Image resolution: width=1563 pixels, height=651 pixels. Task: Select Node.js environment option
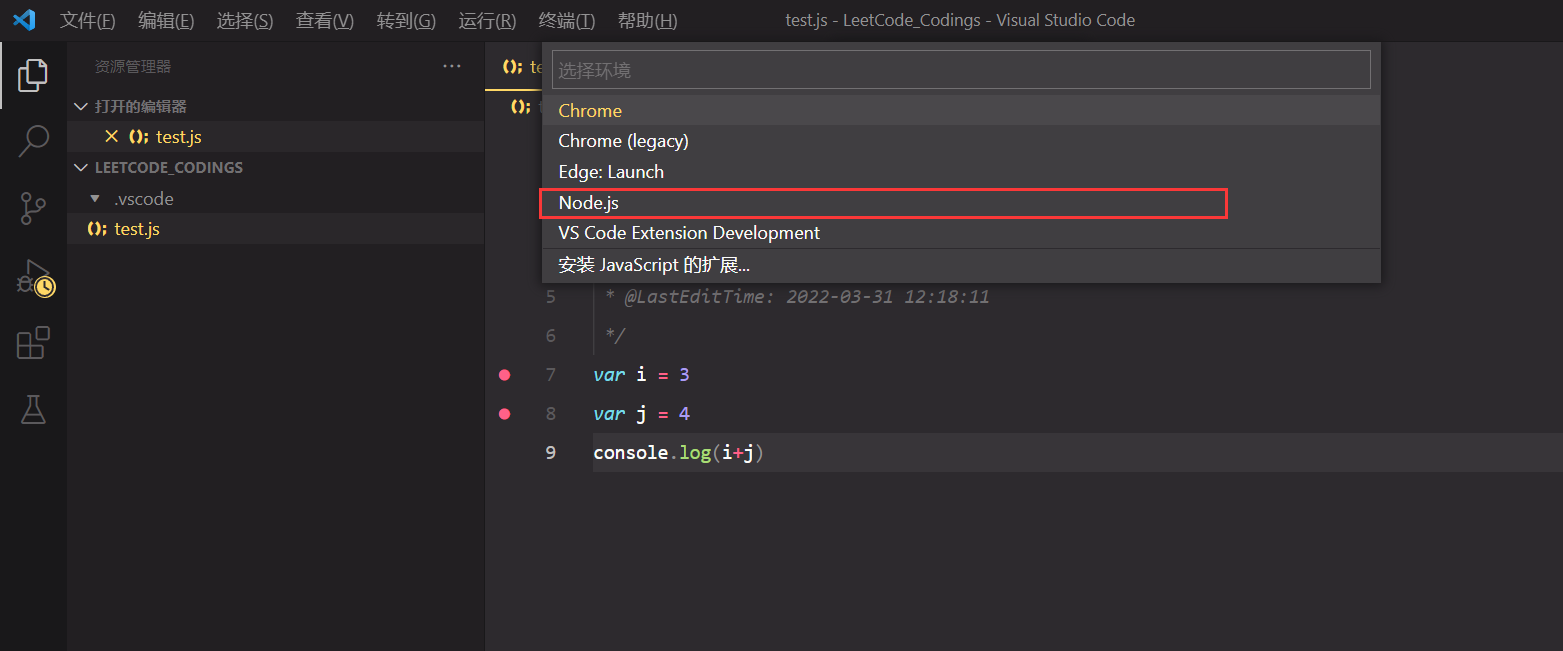coord(961,203)
